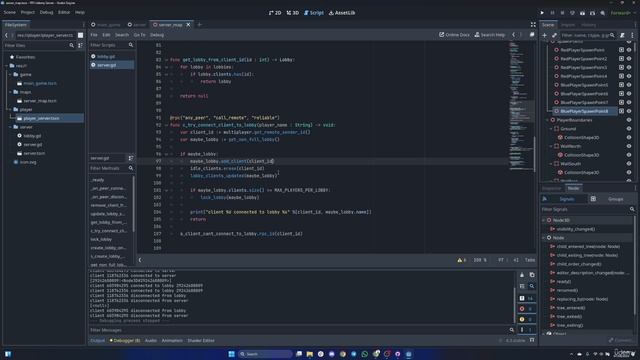Image resolution: width=640 pixels, height=360 pixels.
Task: Switch to the 2D workspace
Action: click(x=275, y=13)
